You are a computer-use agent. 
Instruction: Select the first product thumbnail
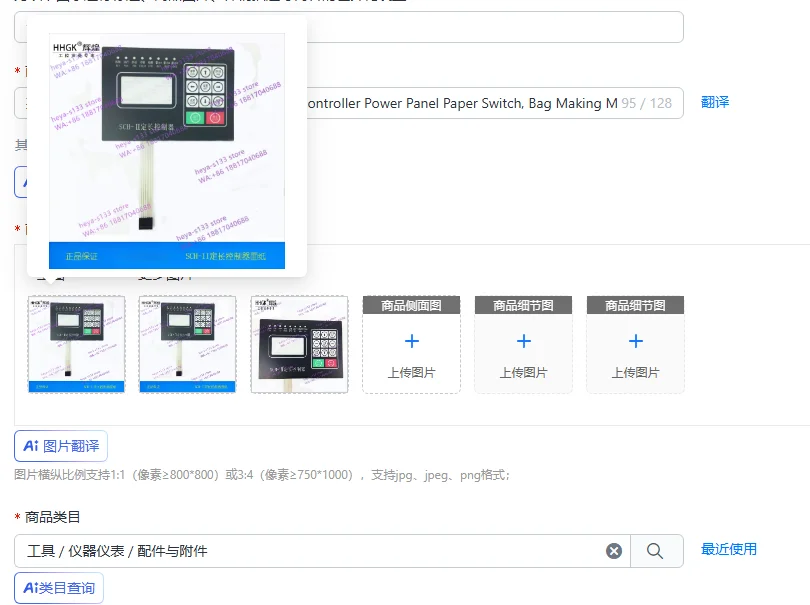[x=76, y=345]
